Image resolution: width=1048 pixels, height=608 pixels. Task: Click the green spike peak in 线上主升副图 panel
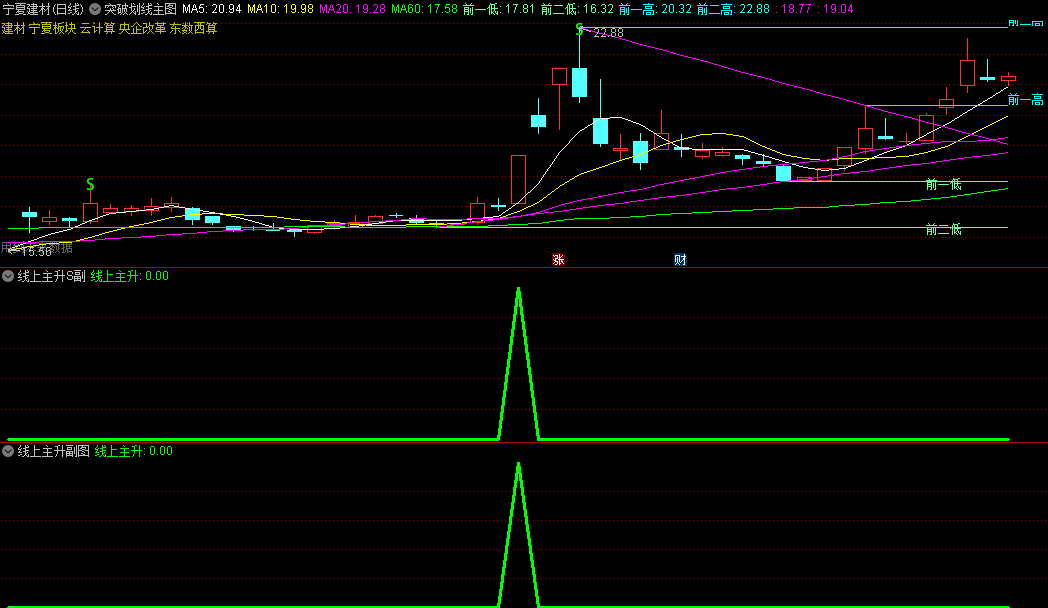click(x=519, y=466)
